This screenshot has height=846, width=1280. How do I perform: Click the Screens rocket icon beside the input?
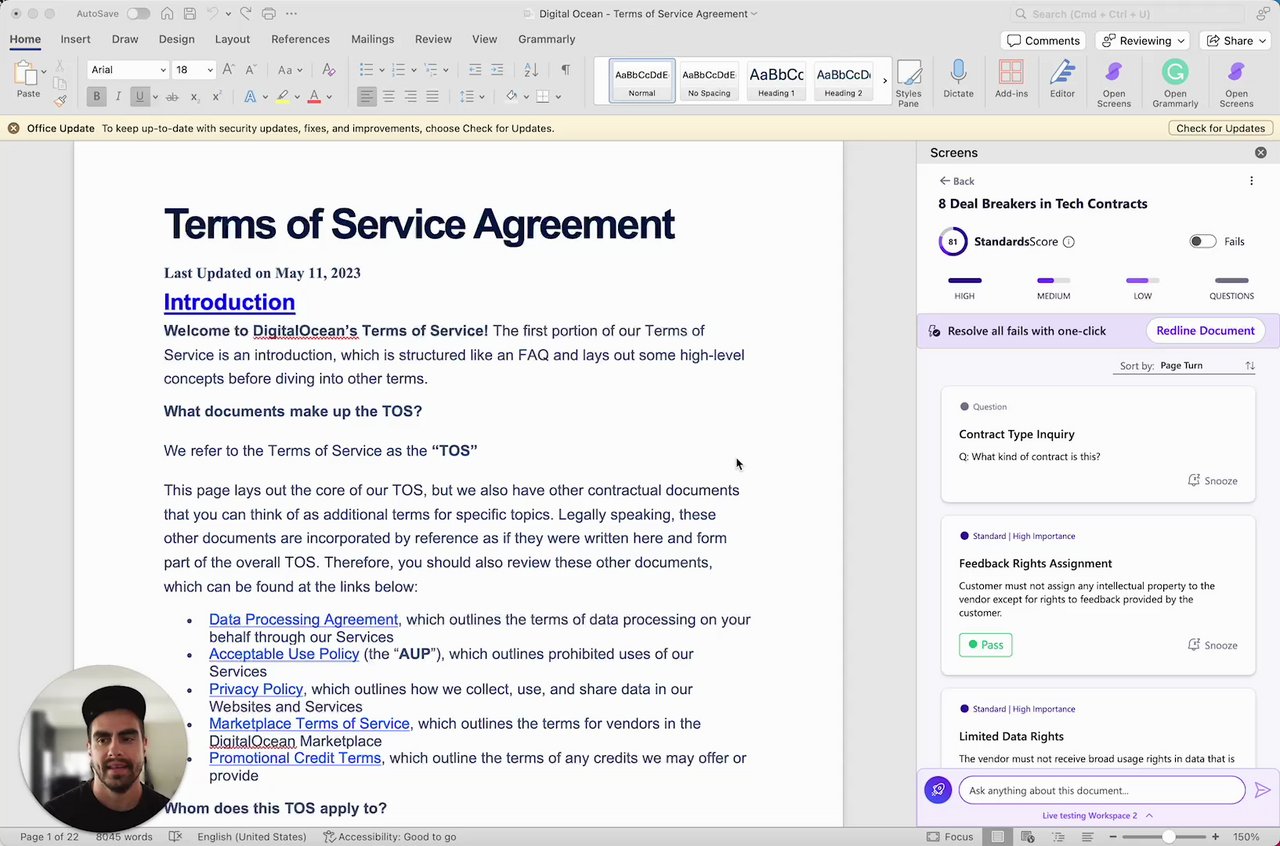[x=938, y=790]
